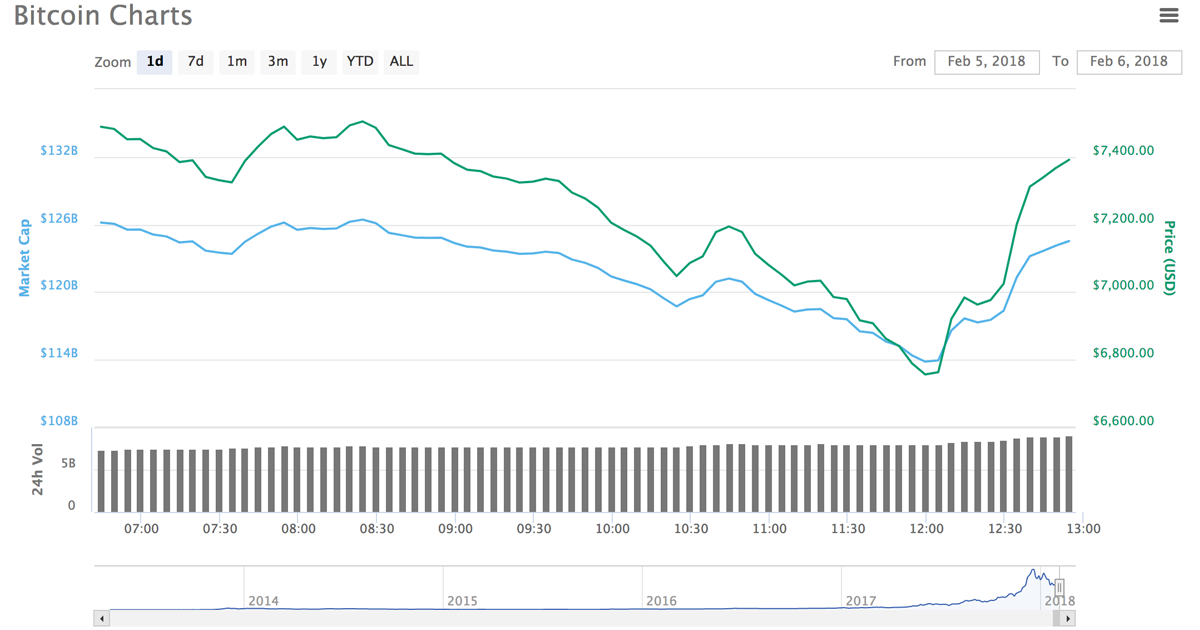Click the 08:30 time axis label
Screen dimensions: 1200x630
tap(377, 529)
